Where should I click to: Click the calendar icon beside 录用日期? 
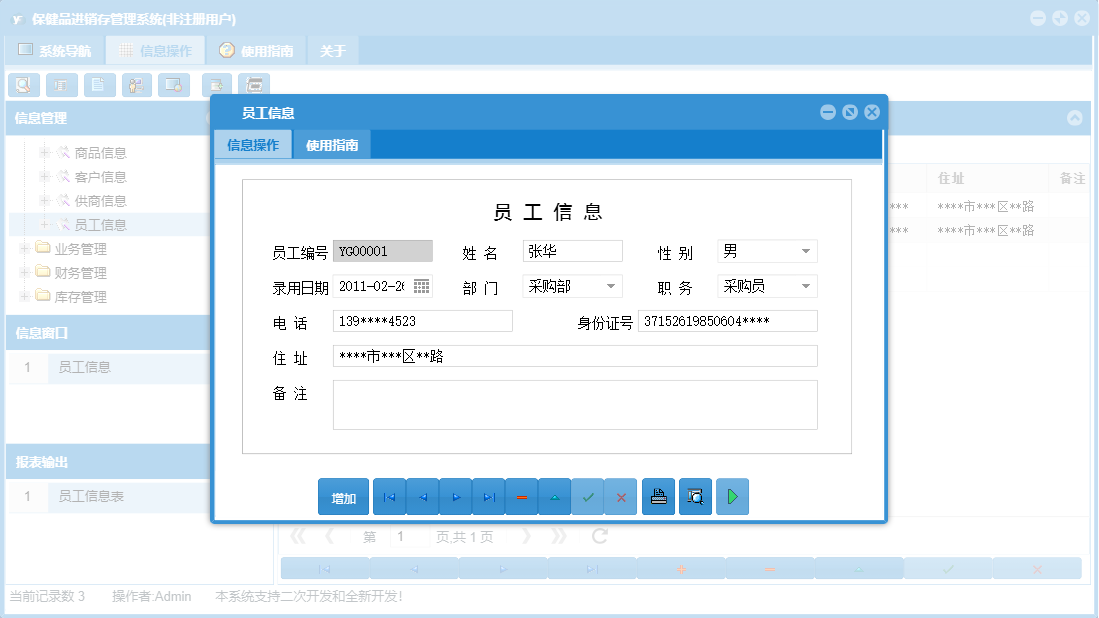click(422, 286)
